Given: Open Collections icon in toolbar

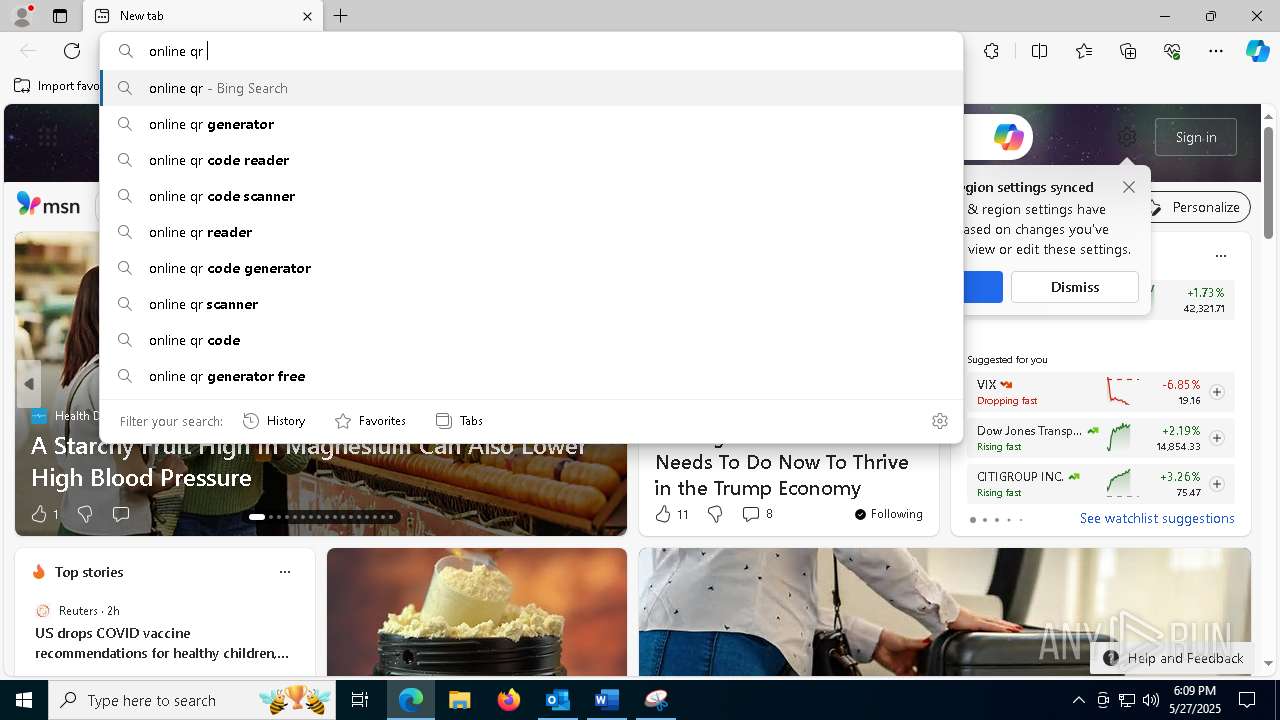Looking at the screenshot, I should 1128,51.
